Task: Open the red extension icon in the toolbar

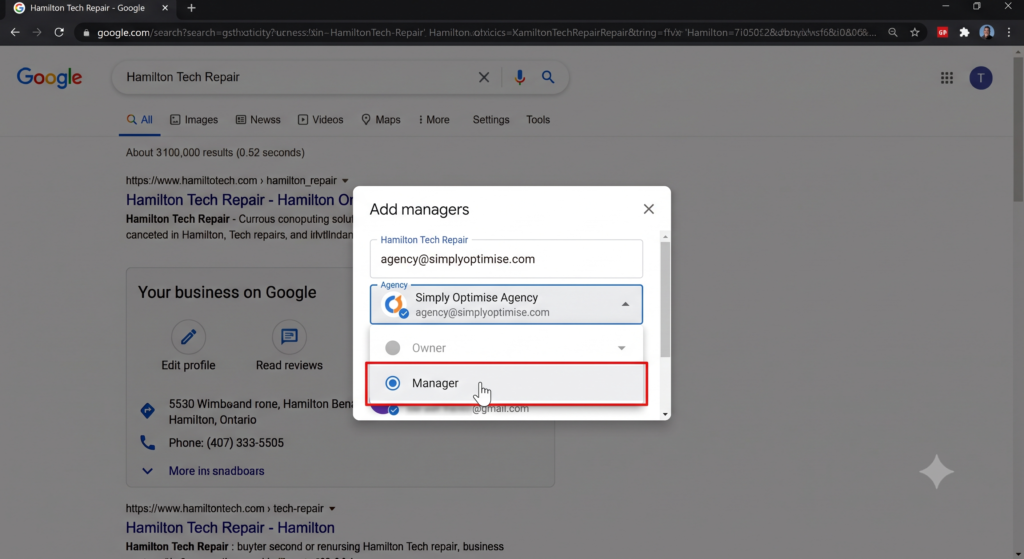Action: point(942,32)
